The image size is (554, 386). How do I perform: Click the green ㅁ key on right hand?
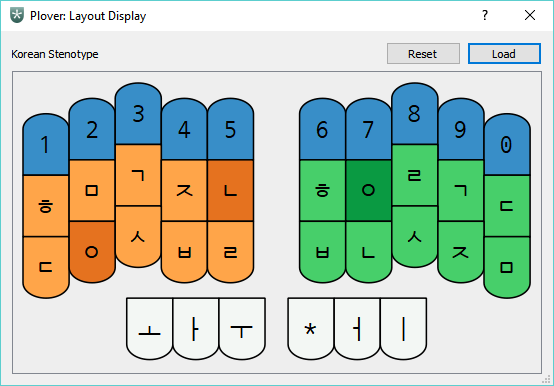[x=507, y=267]
